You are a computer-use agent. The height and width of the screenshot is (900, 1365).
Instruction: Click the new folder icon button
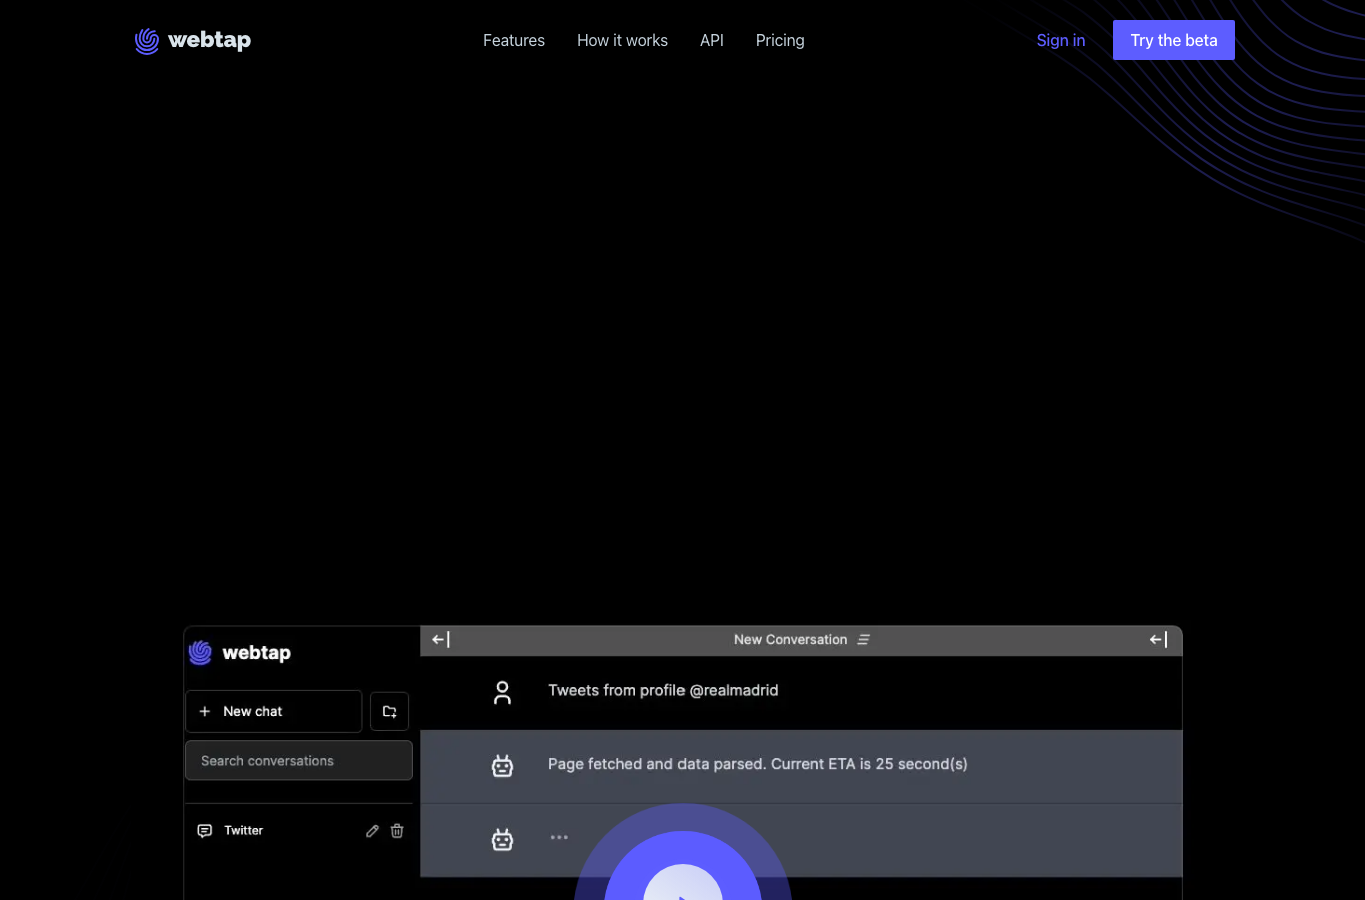tap(389, 711)
